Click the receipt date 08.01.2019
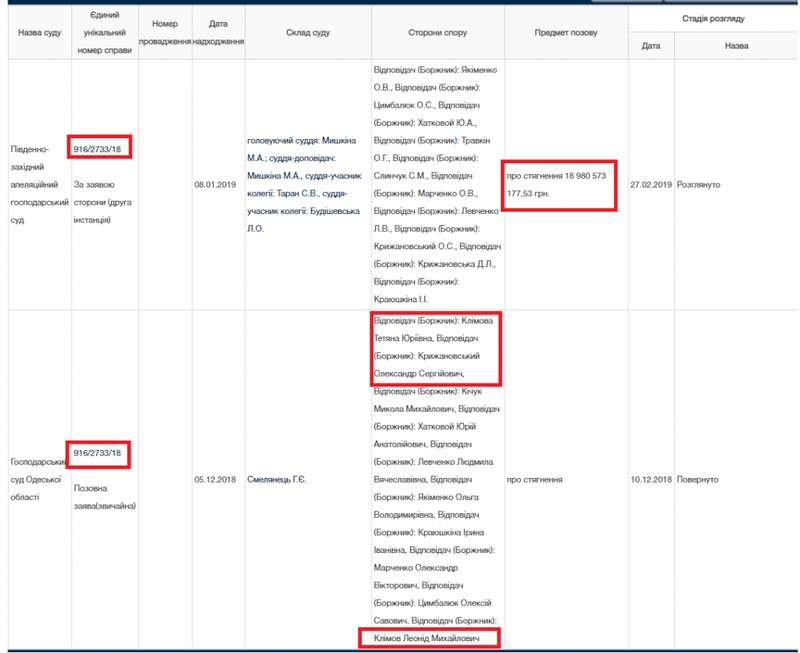Viewport: 800px width, 653px height. pos(211,185)
